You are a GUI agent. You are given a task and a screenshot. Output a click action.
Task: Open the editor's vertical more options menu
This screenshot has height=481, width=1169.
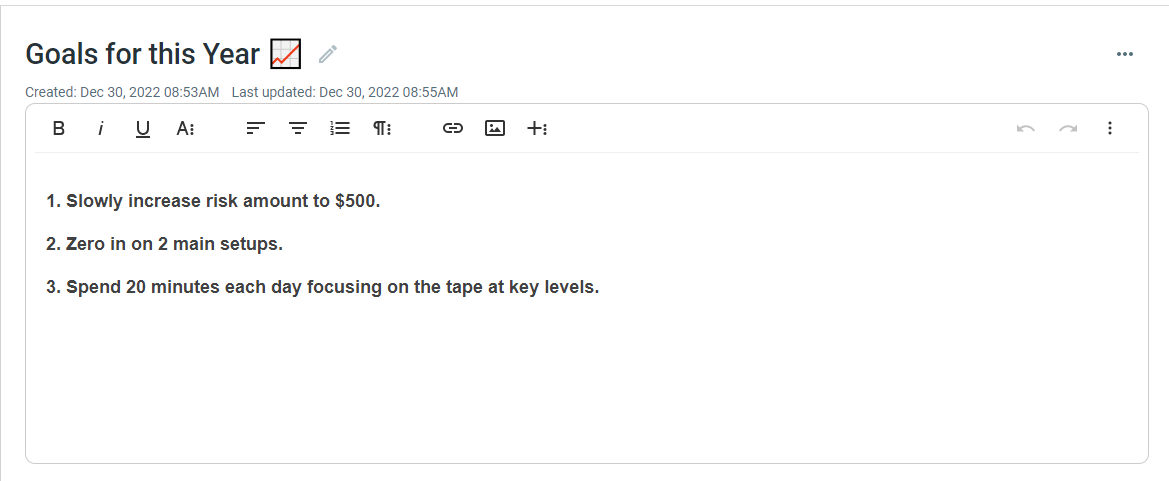(1110, 128)
